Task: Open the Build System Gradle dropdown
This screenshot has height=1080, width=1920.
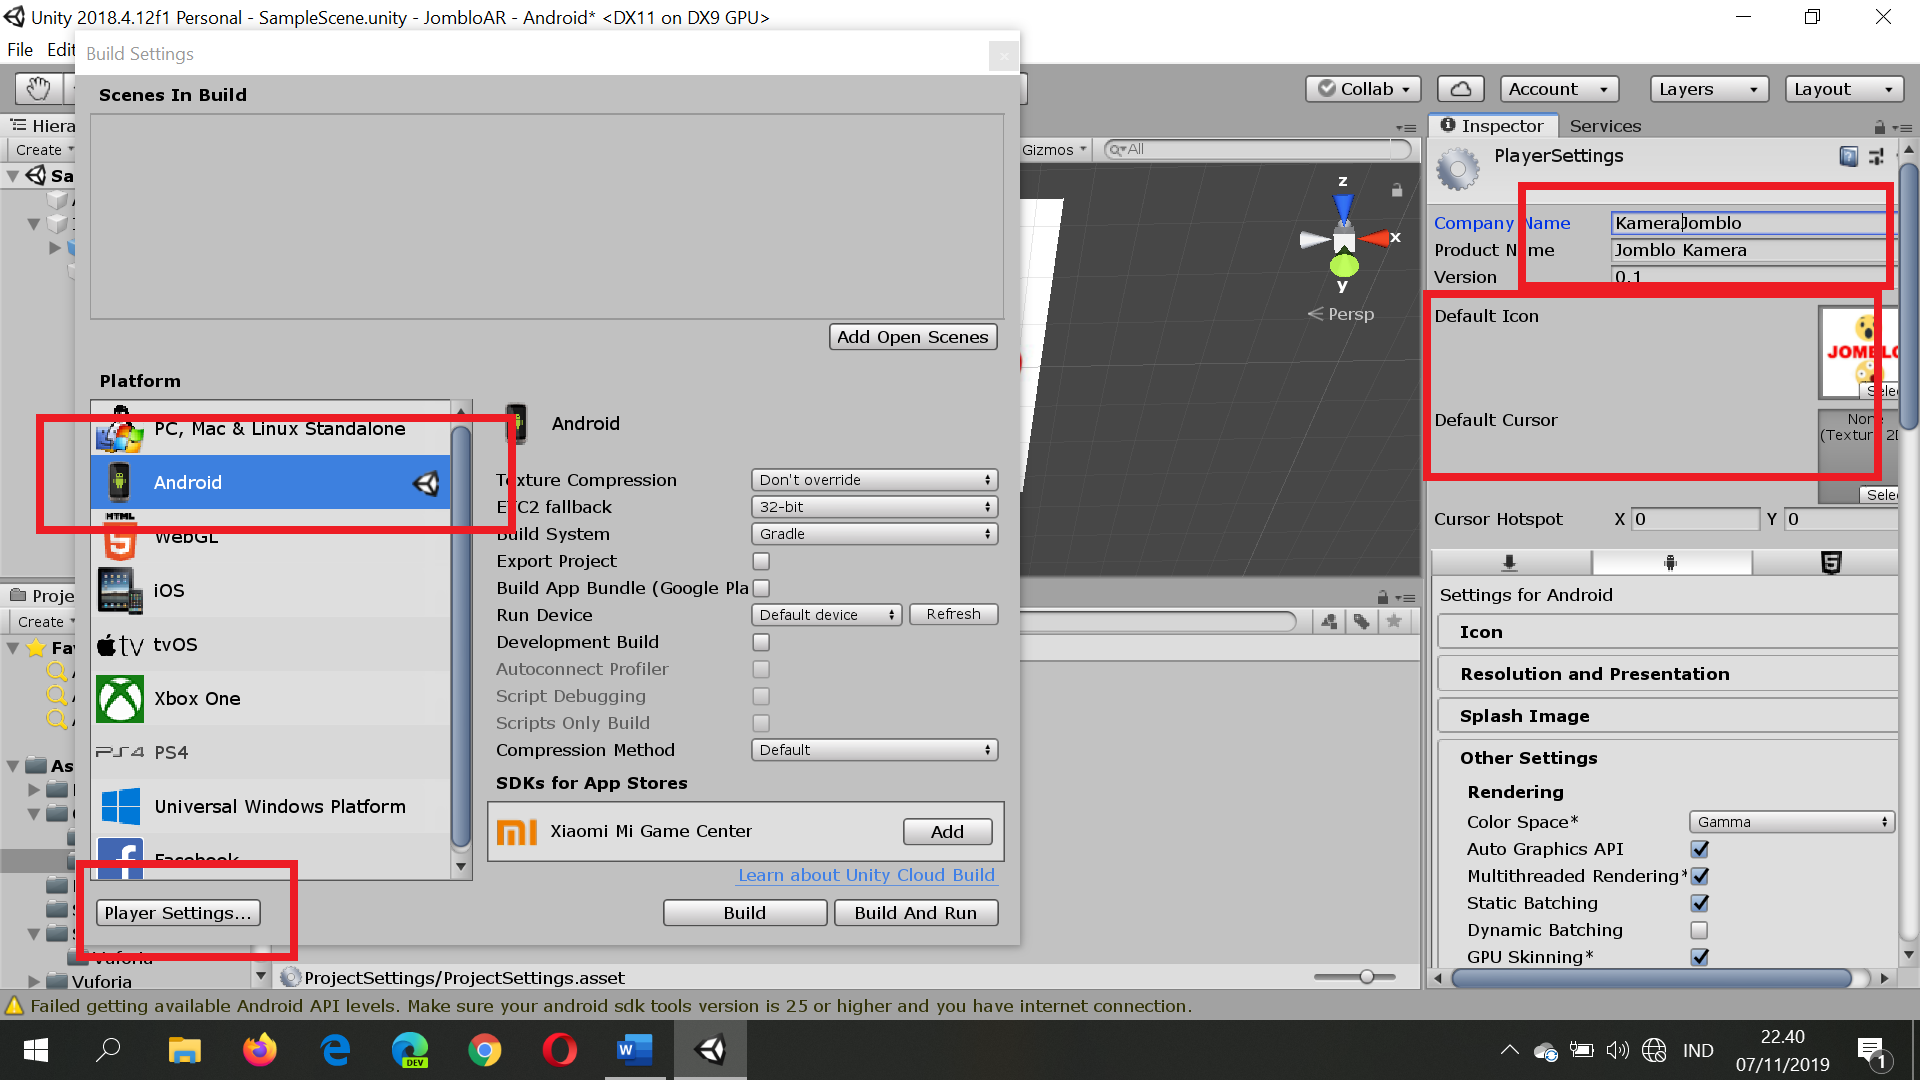Action: click(x=874, y=534)
